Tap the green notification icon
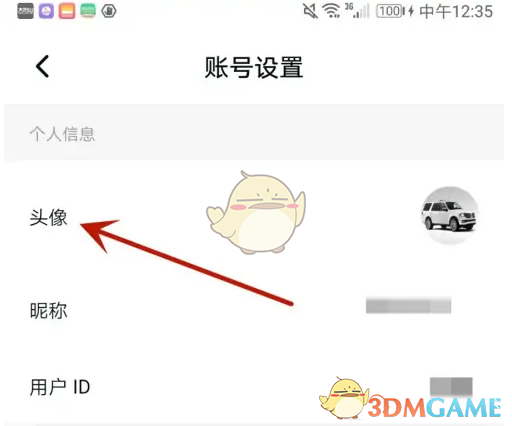This screenshot has width=512, height=426. (x=88, y=11)
